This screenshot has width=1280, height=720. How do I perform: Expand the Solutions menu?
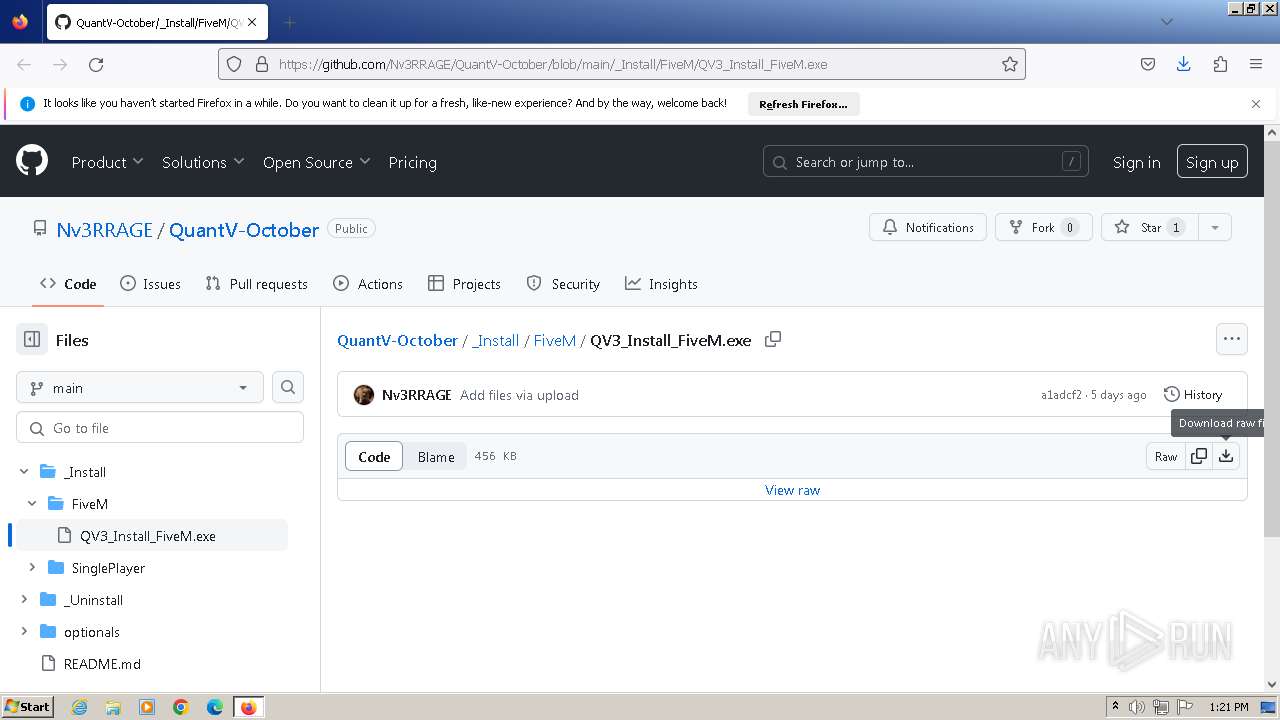point(203,162)
